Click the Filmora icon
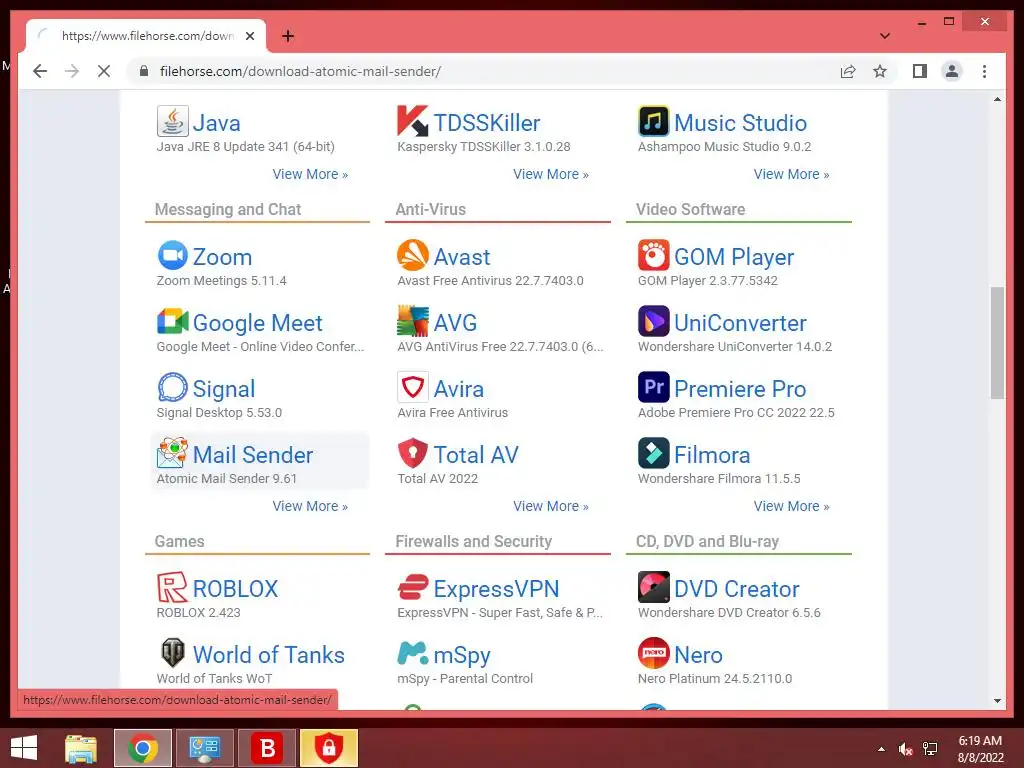 click(654, 453)
